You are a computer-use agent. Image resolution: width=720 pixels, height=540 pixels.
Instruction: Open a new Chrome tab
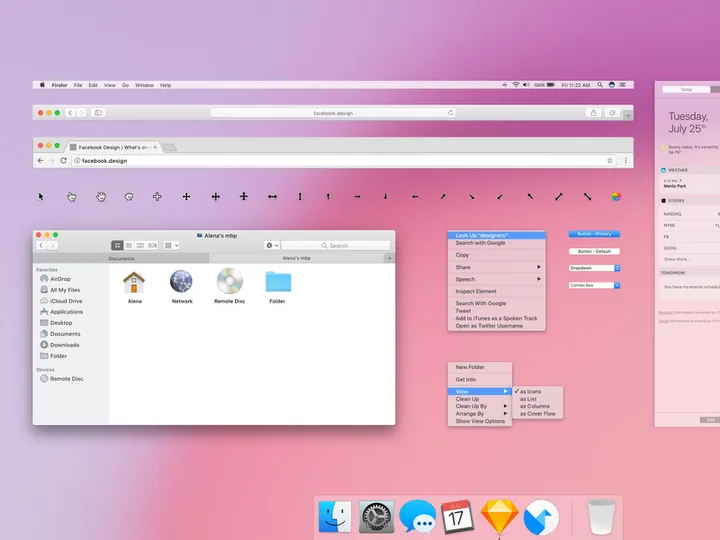point(170,147)
